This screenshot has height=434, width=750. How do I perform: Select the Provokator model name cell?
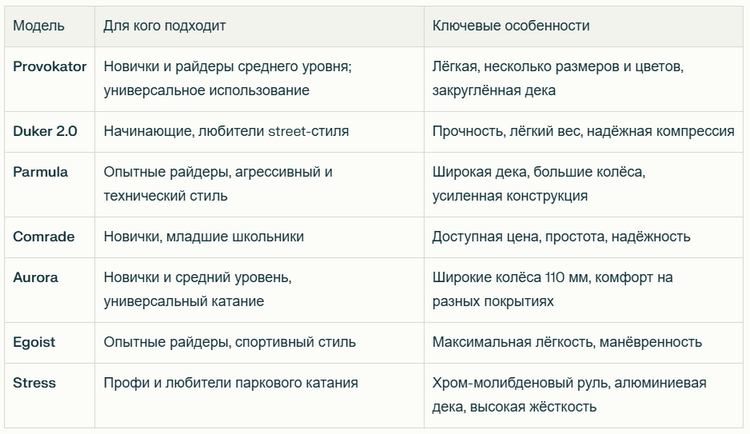pyautogui.click(x=50, y=66)
